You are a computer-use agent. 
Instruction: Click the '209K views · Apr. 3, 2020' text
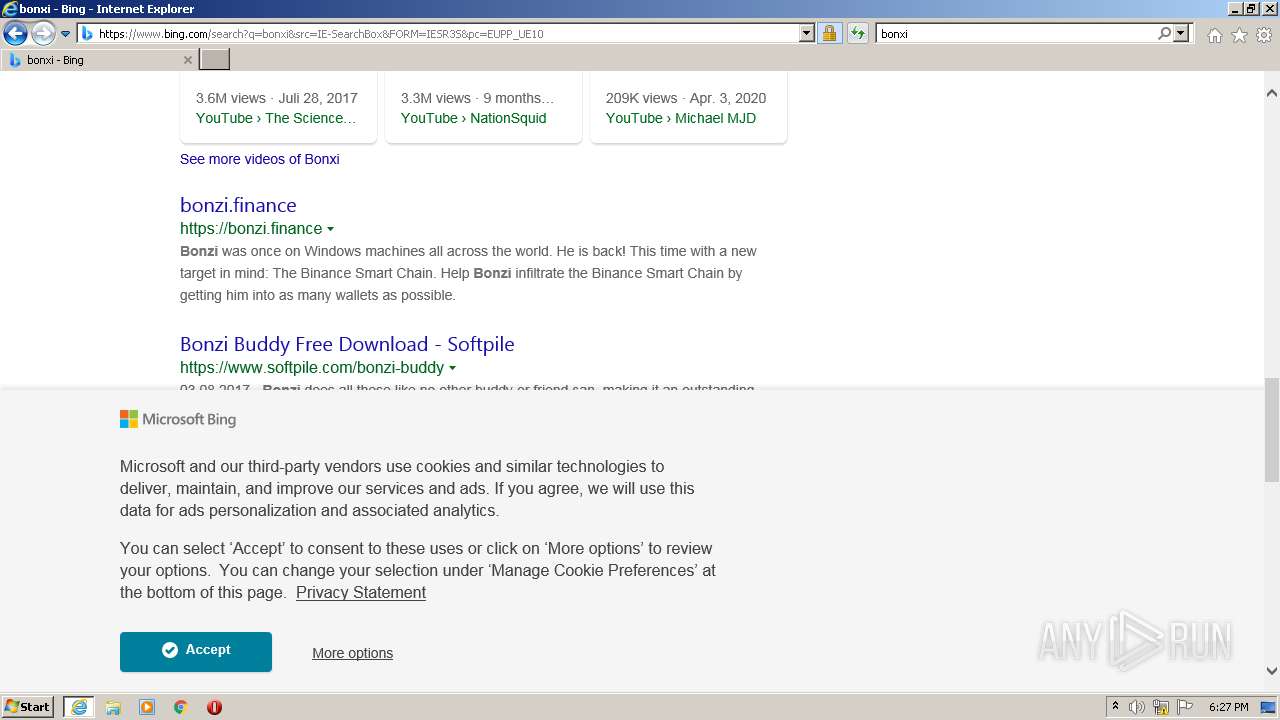(686, 98)
